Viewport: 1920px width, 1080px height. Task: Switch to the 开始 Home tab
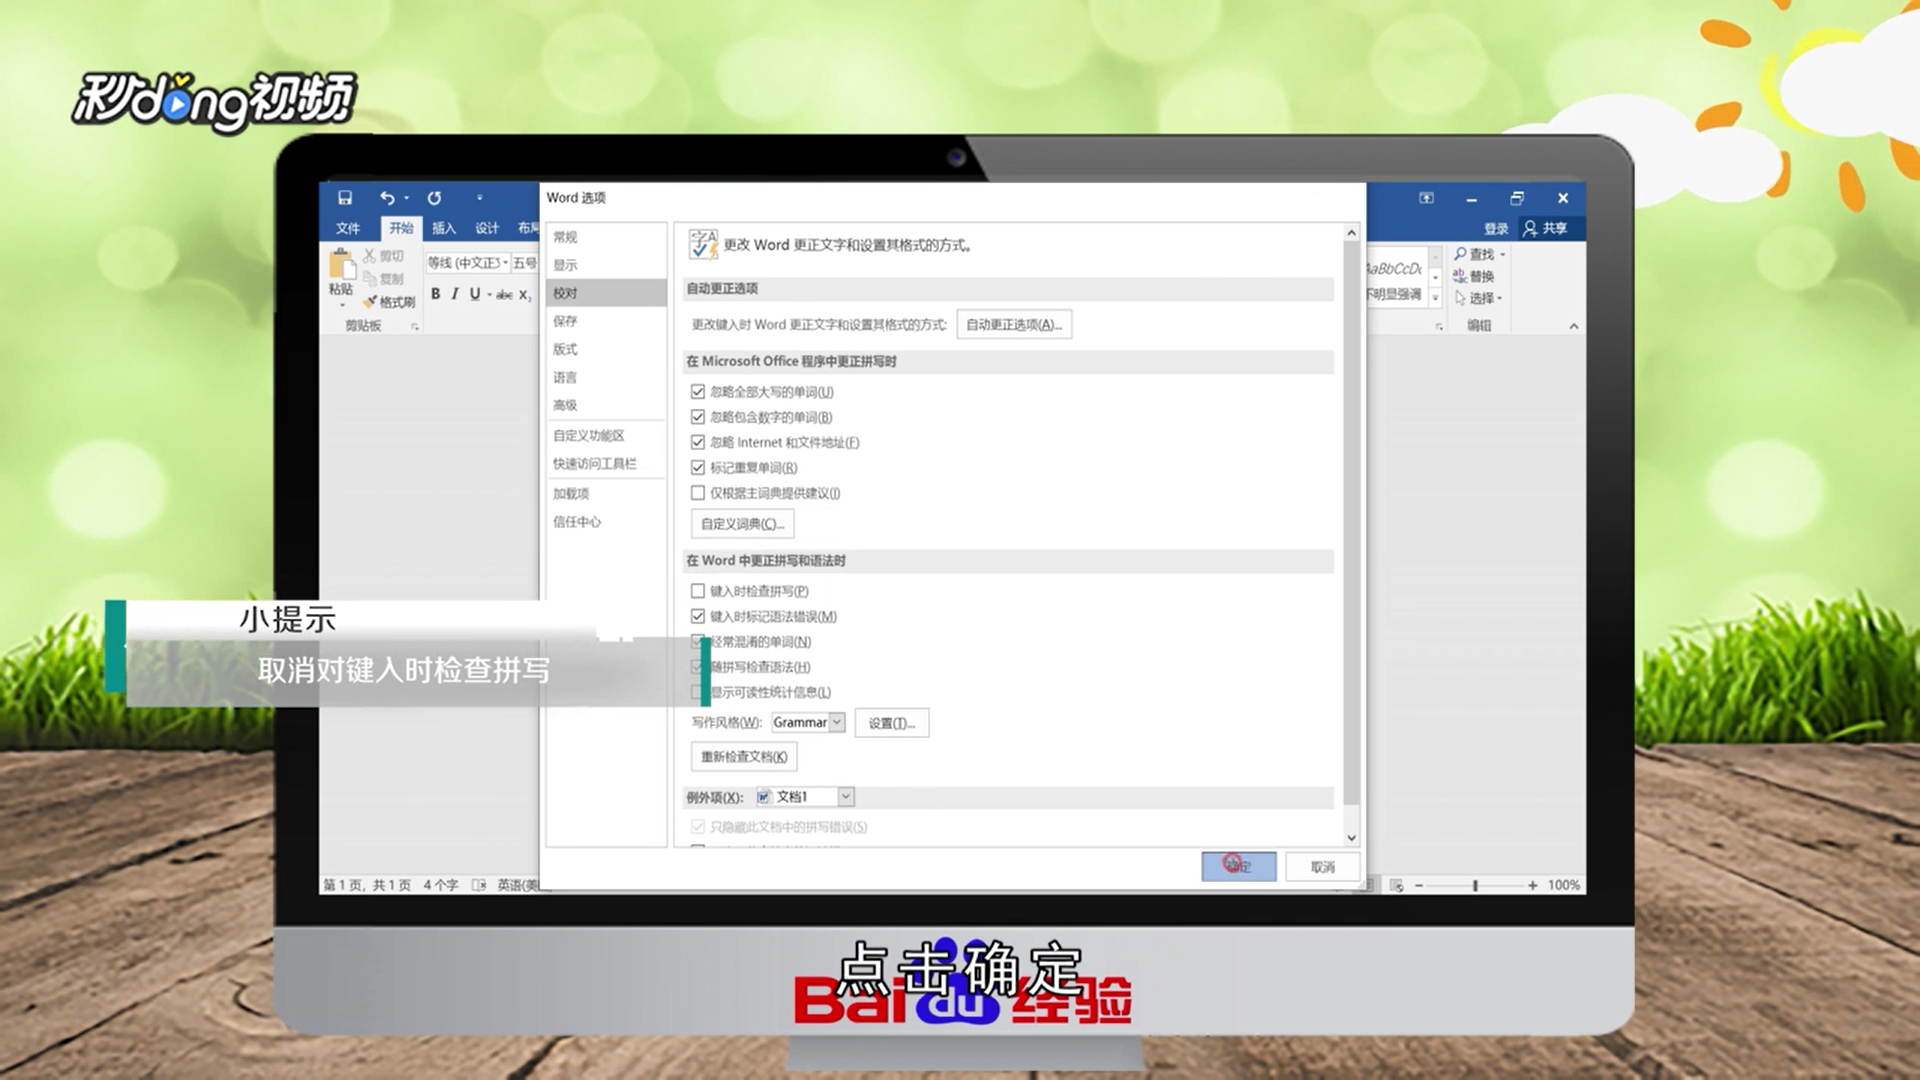tap(401, 228)
